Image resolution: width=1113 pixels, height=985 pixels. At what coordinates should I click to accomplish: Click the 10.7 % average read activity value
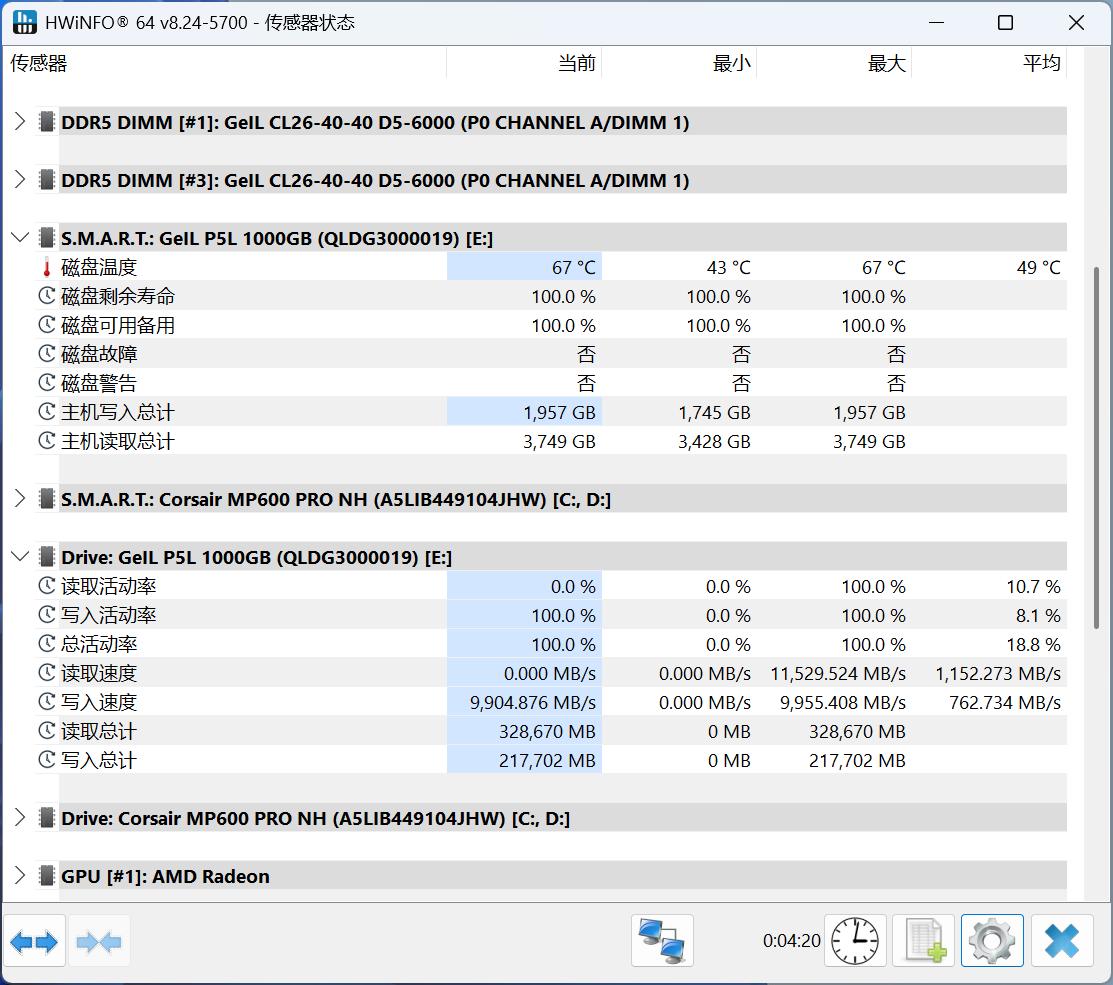tap(1034, 587)
